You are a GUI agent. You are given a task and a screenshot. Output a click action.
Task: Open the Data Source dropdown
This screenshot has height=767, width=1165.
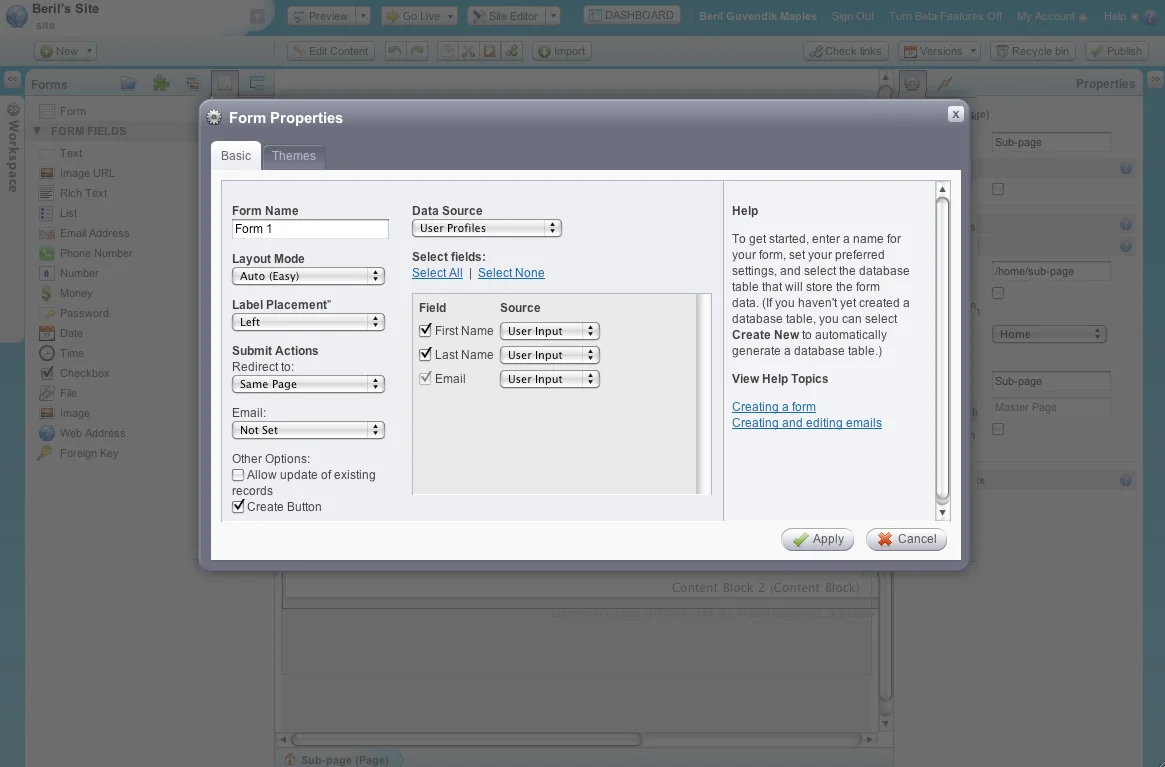pyautogui.click(x=487, y=227)
